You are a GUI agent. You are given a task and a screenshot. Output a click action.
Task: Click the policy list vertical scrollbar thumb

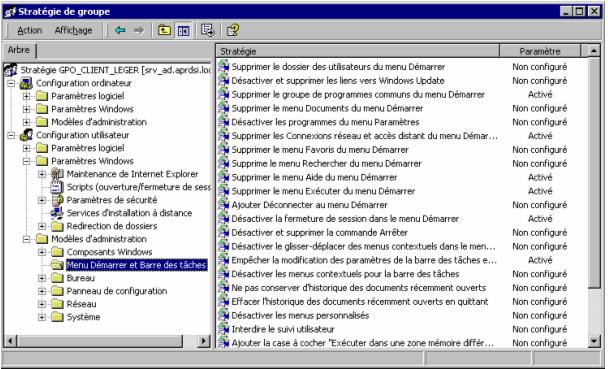[x=594, y=172]
